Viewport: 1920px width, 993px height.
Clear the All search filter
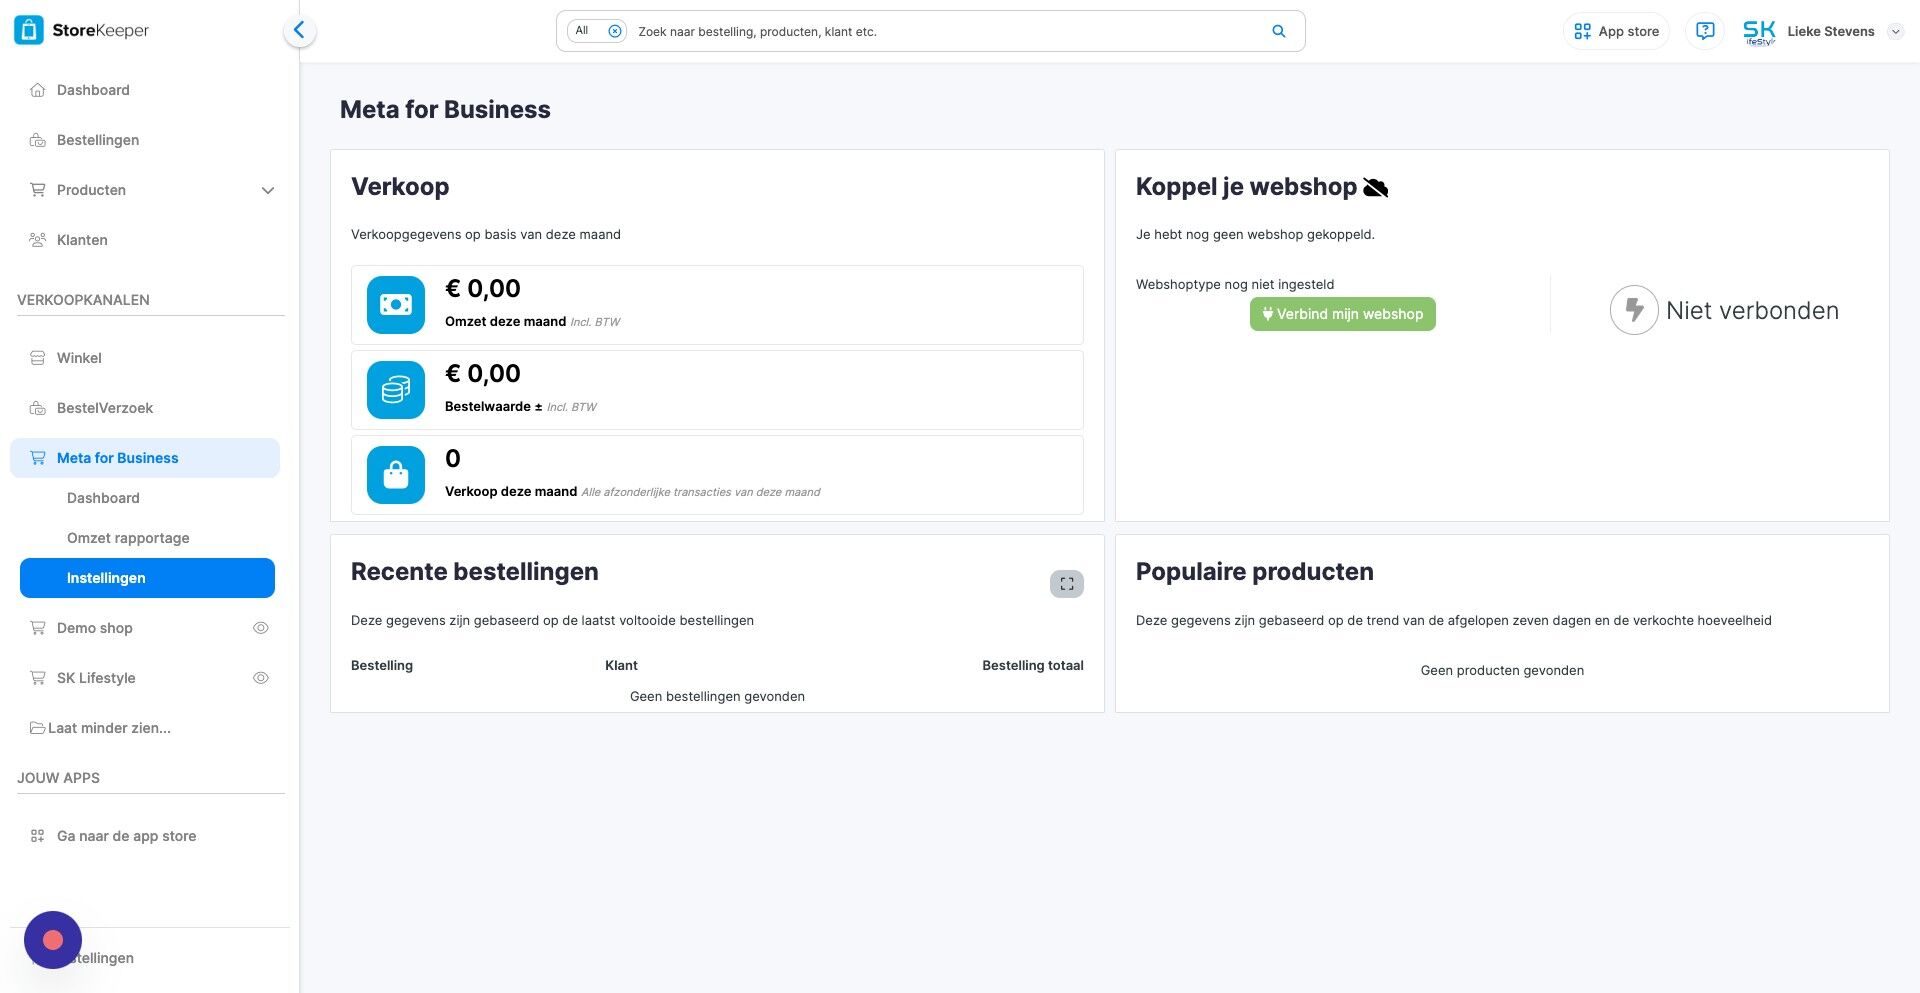(615, 31)
